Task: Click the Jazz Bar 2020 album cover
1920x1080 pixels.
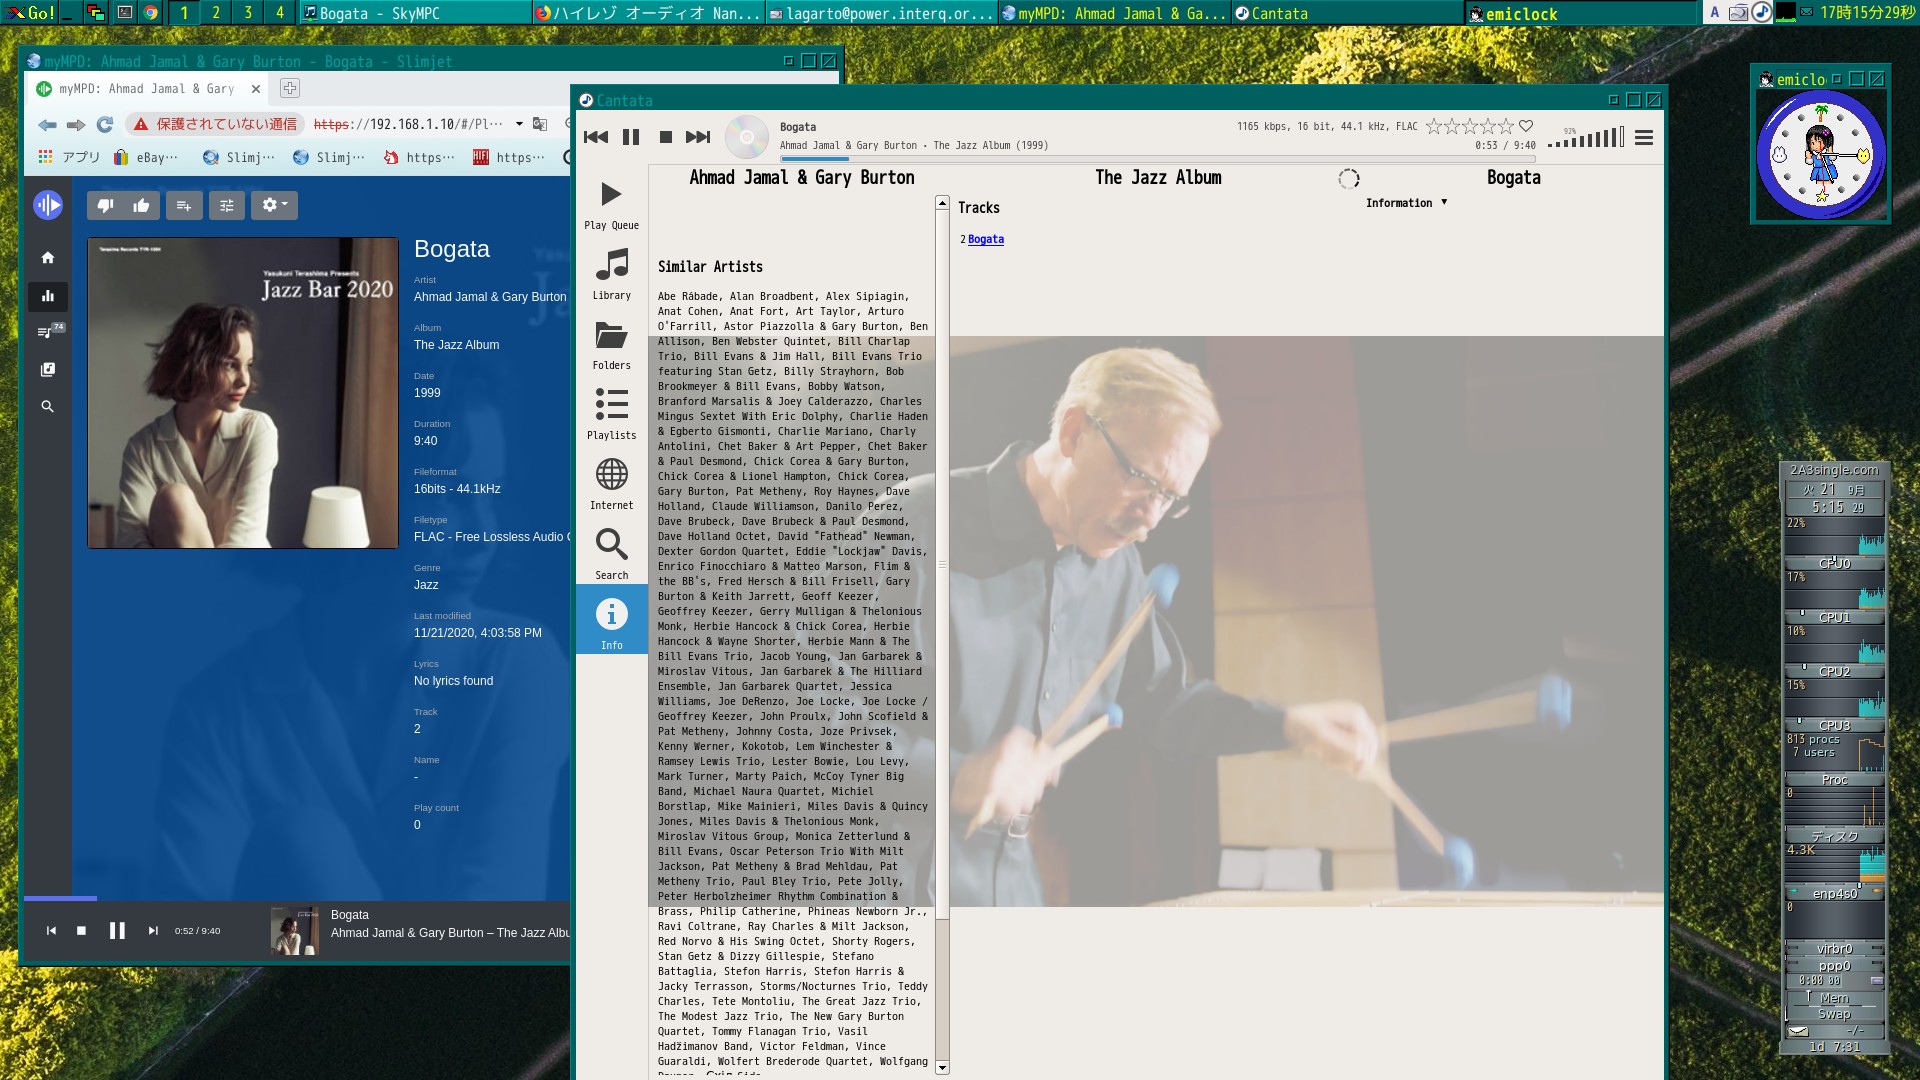Action: tap(243, 393)
